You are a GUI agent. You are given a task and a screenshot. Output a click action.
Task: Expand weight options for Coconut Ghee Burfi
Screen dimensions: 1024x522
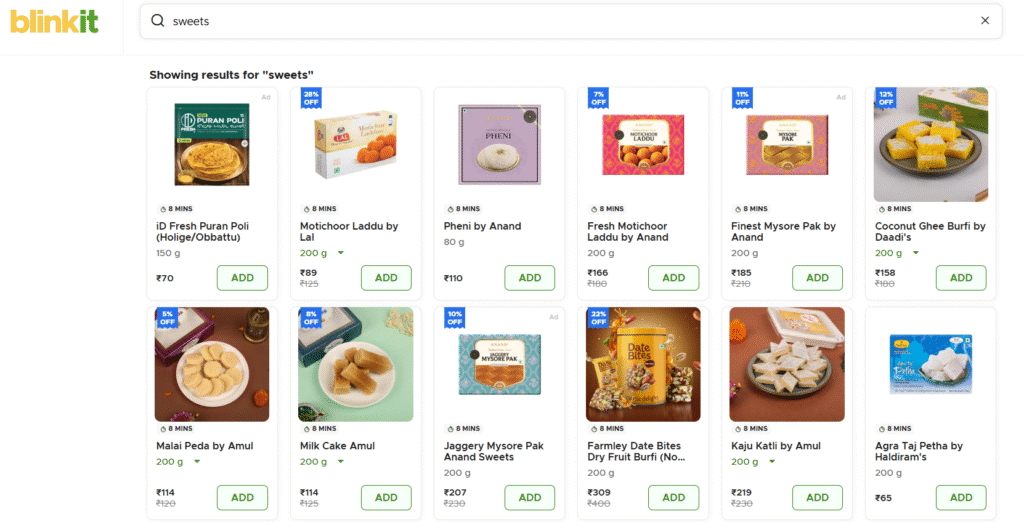(915, 253)
